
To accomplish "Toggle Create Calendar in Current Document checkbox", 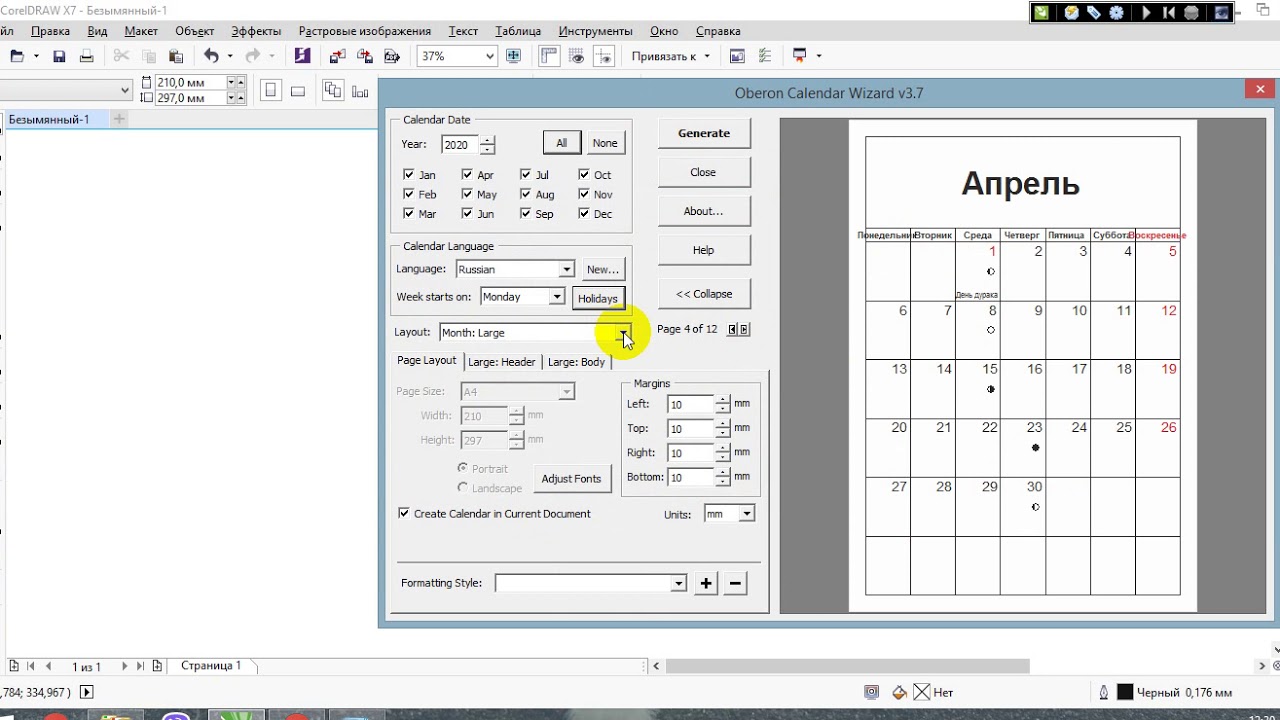I will tap(404, 513).
